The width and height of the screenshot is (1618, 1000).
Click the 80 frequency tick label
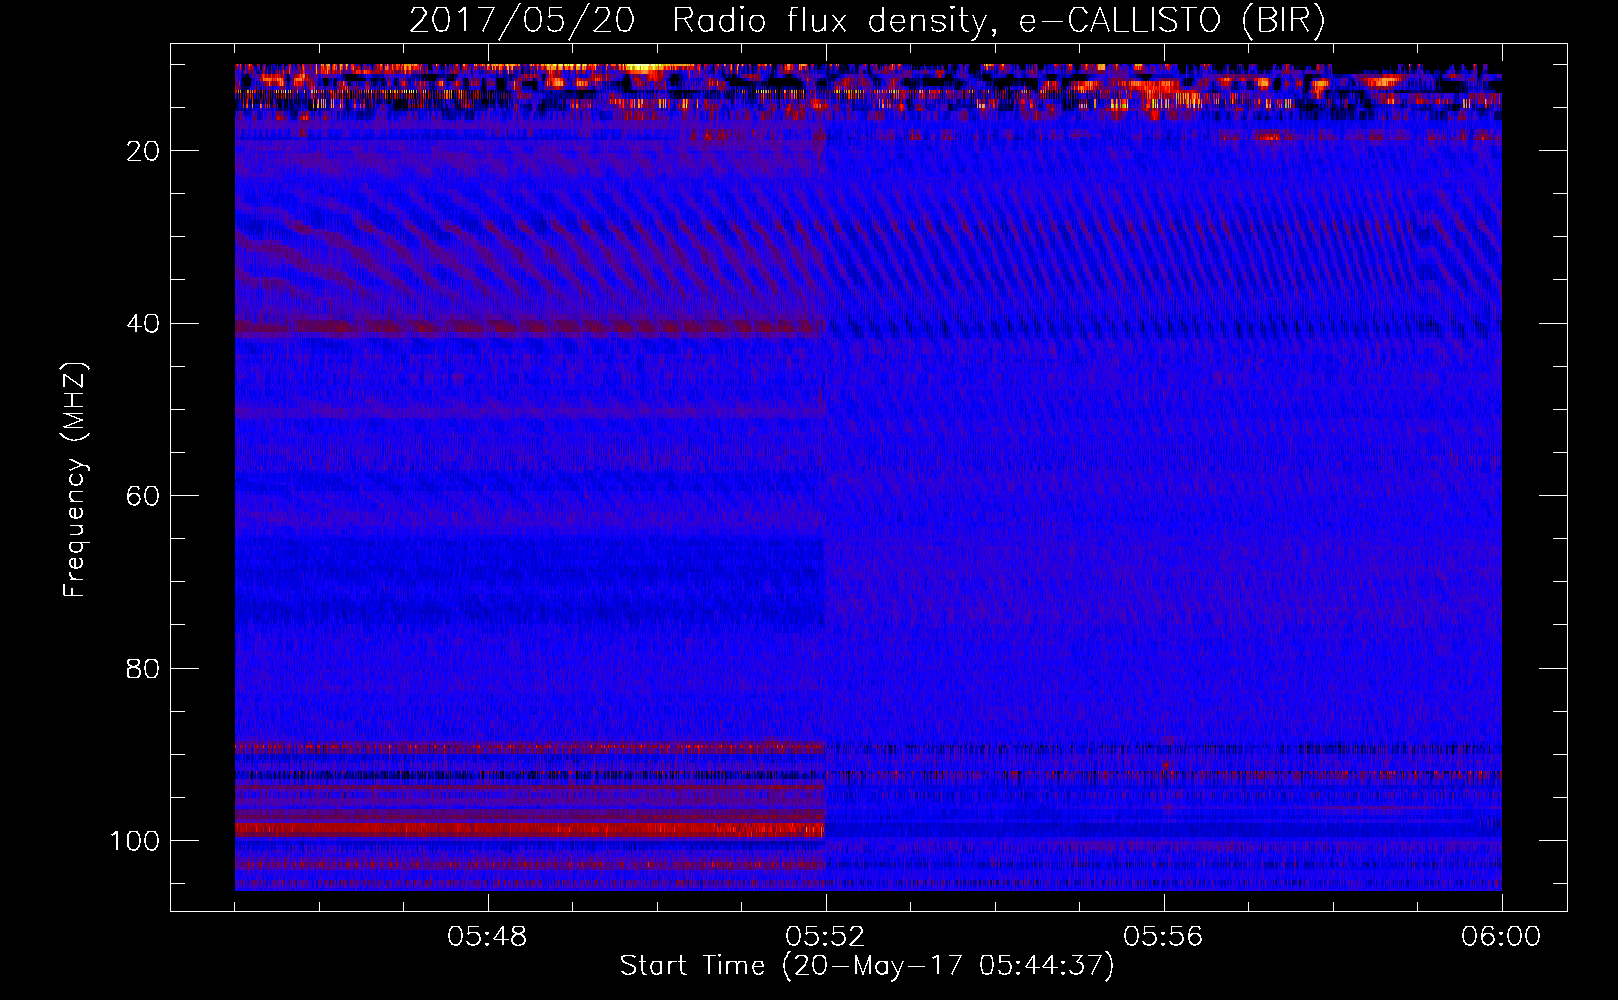(143, 668)
